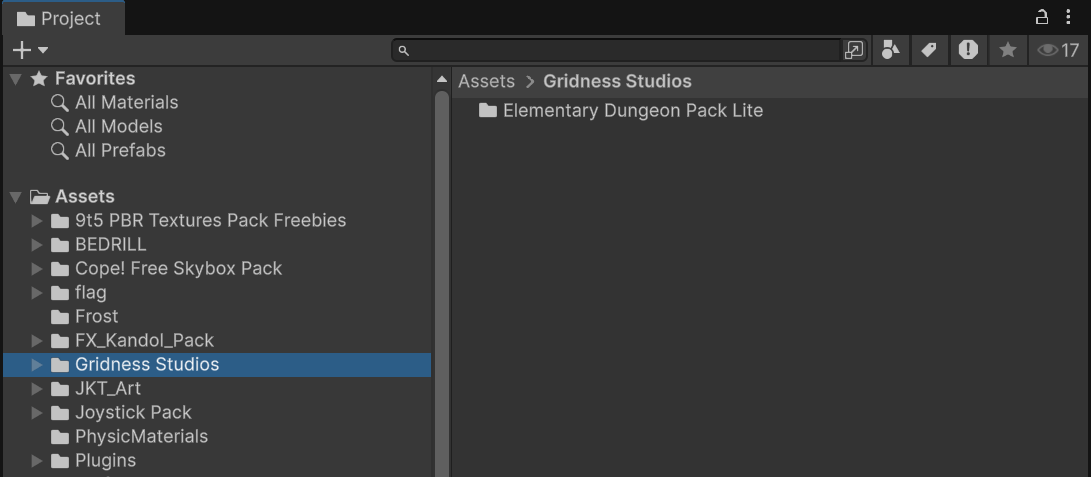
Task: Select the Joystick Pack folder
Action: tap(132, 413)
